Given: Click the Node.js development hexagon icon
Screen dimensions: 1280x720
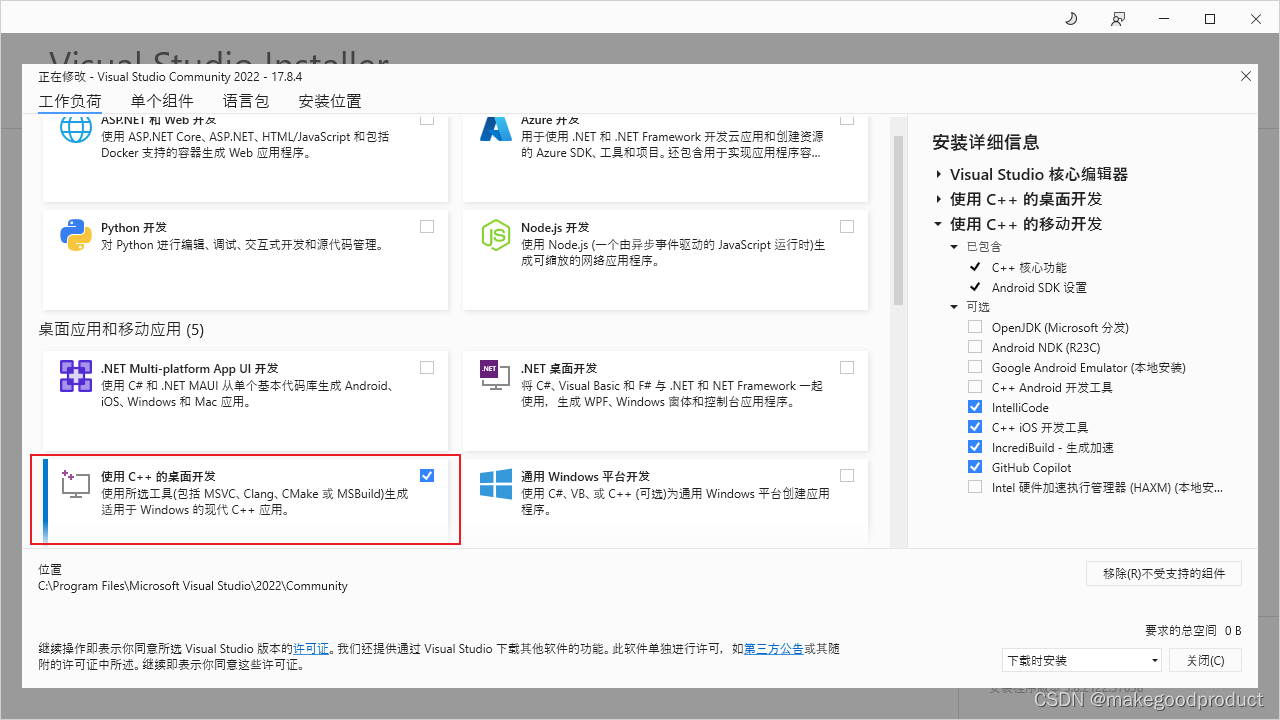Looking at the screenshot, I should click(x=496, y=235).
